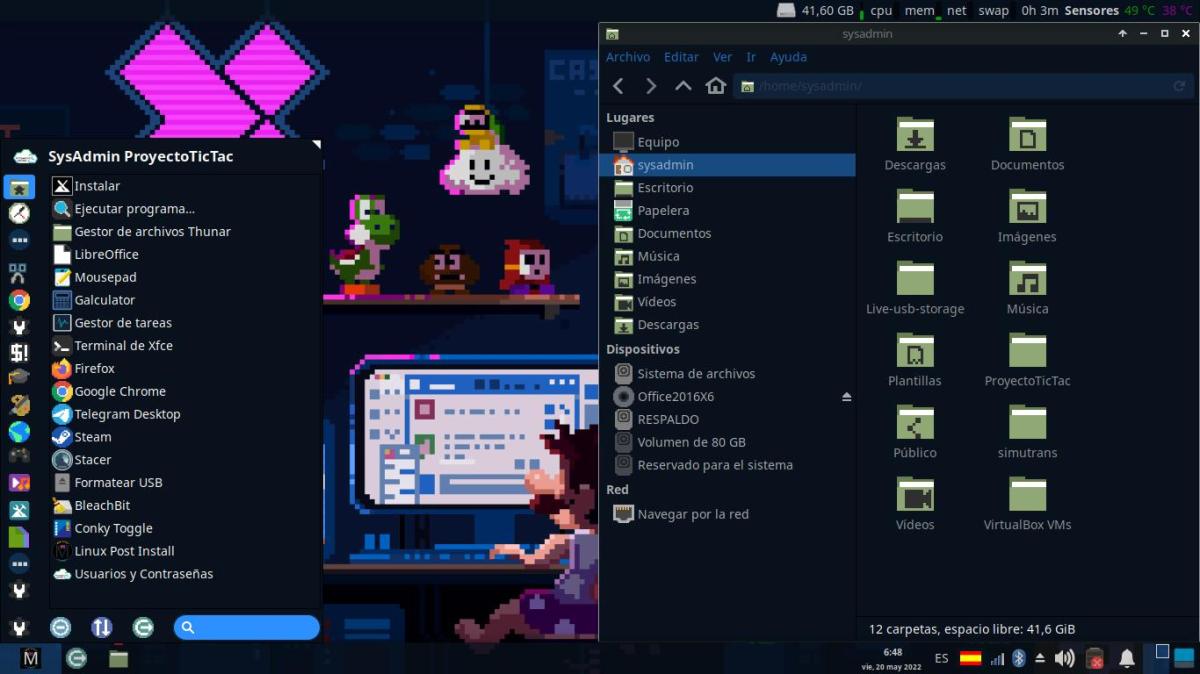Open the notifications bell icon
This screenshot has height=674, width=1200.
[1127, 658]
